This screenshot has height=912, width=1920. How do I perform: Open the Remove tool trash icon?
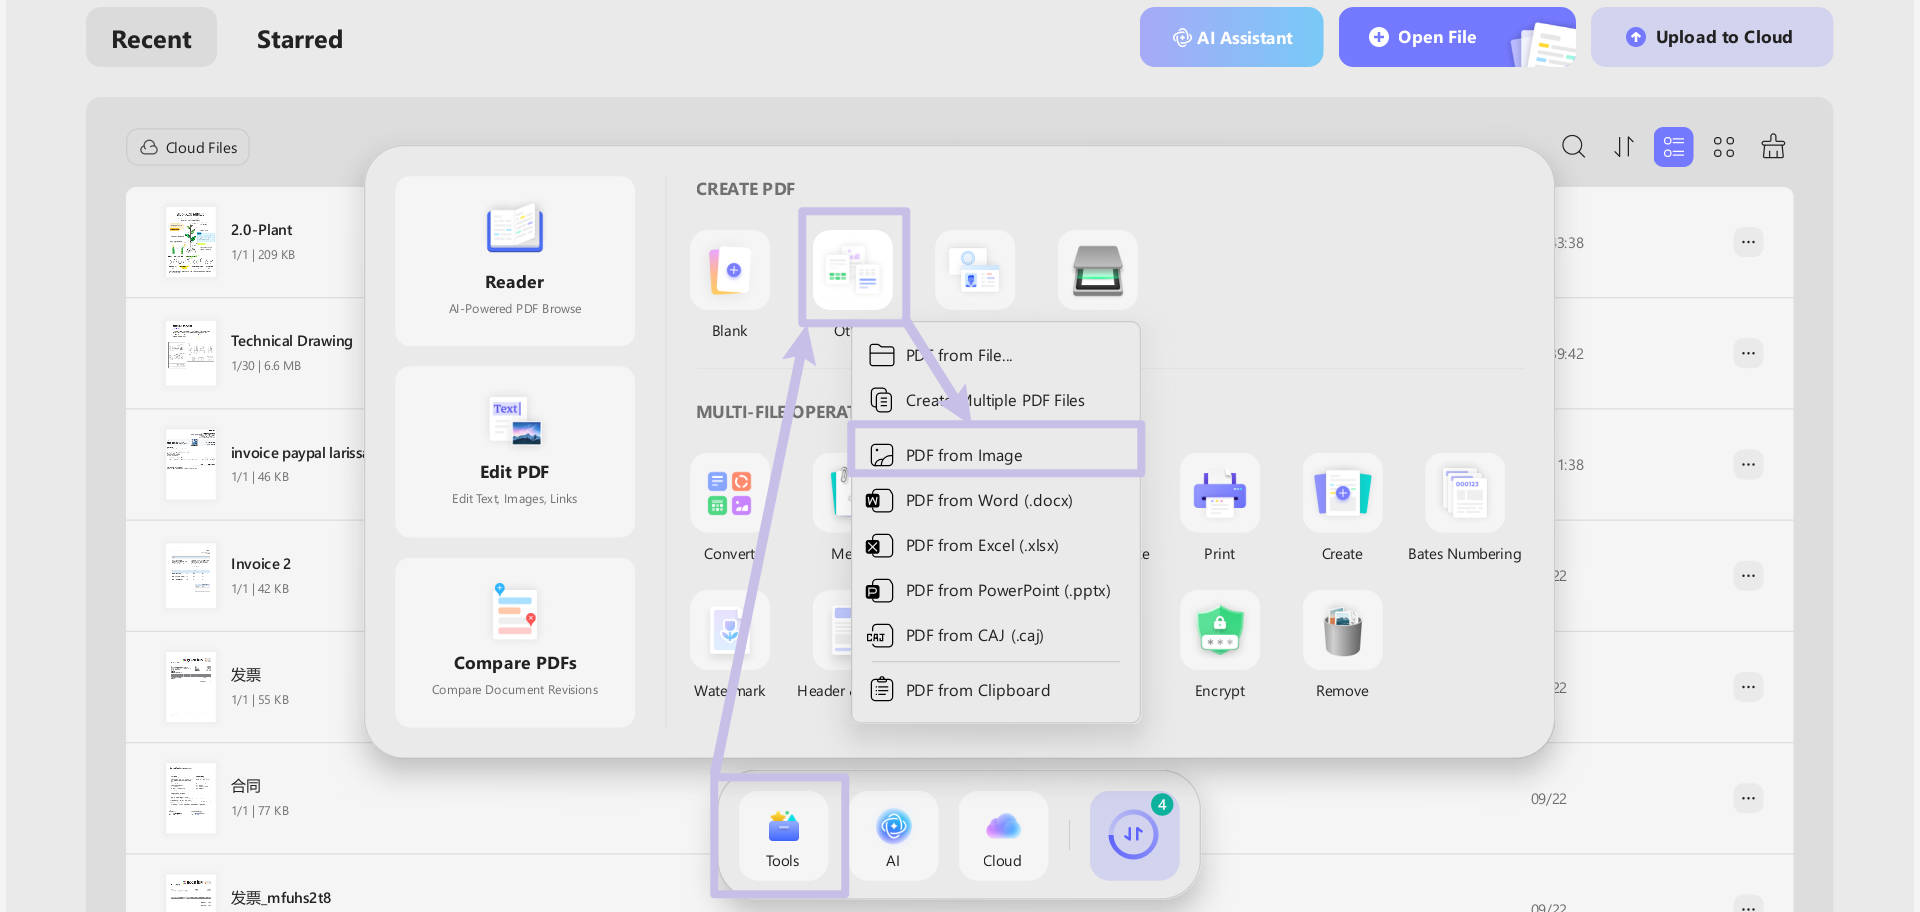point(1342,630)
